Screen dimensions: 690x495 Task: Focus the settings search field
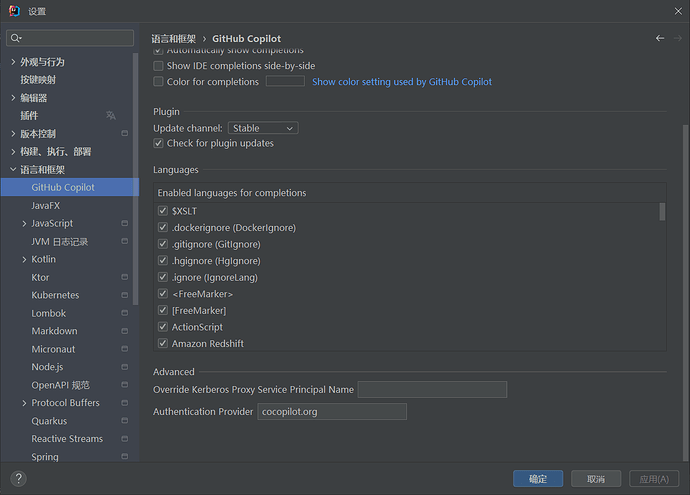[70, 38]
